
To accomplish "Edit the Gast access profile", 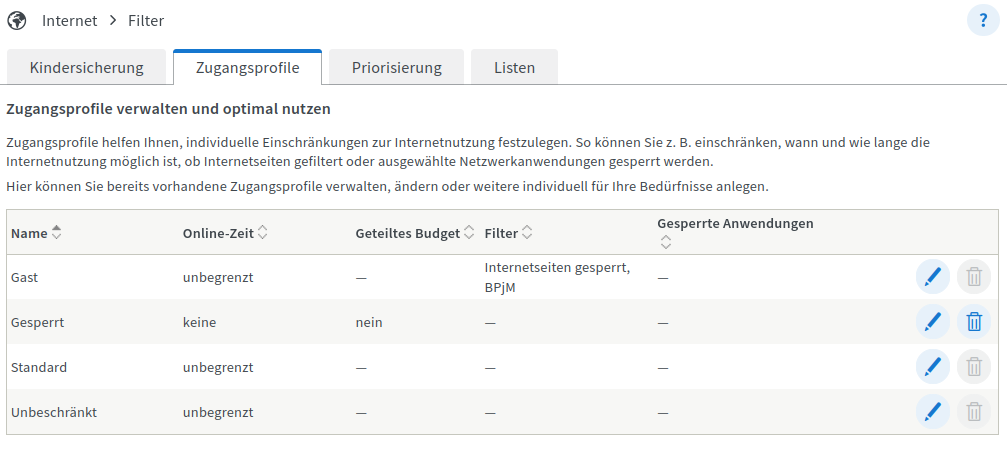I will 932,277.
